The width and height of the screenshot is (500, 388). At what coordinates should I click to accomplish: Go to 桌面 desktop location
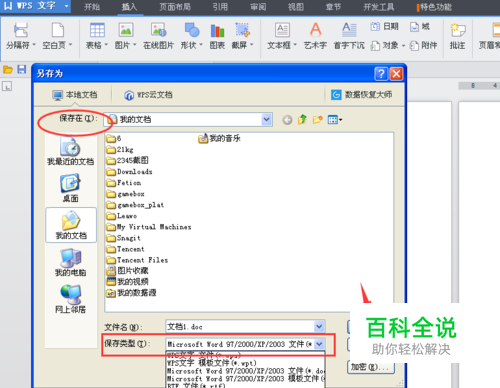70,188
